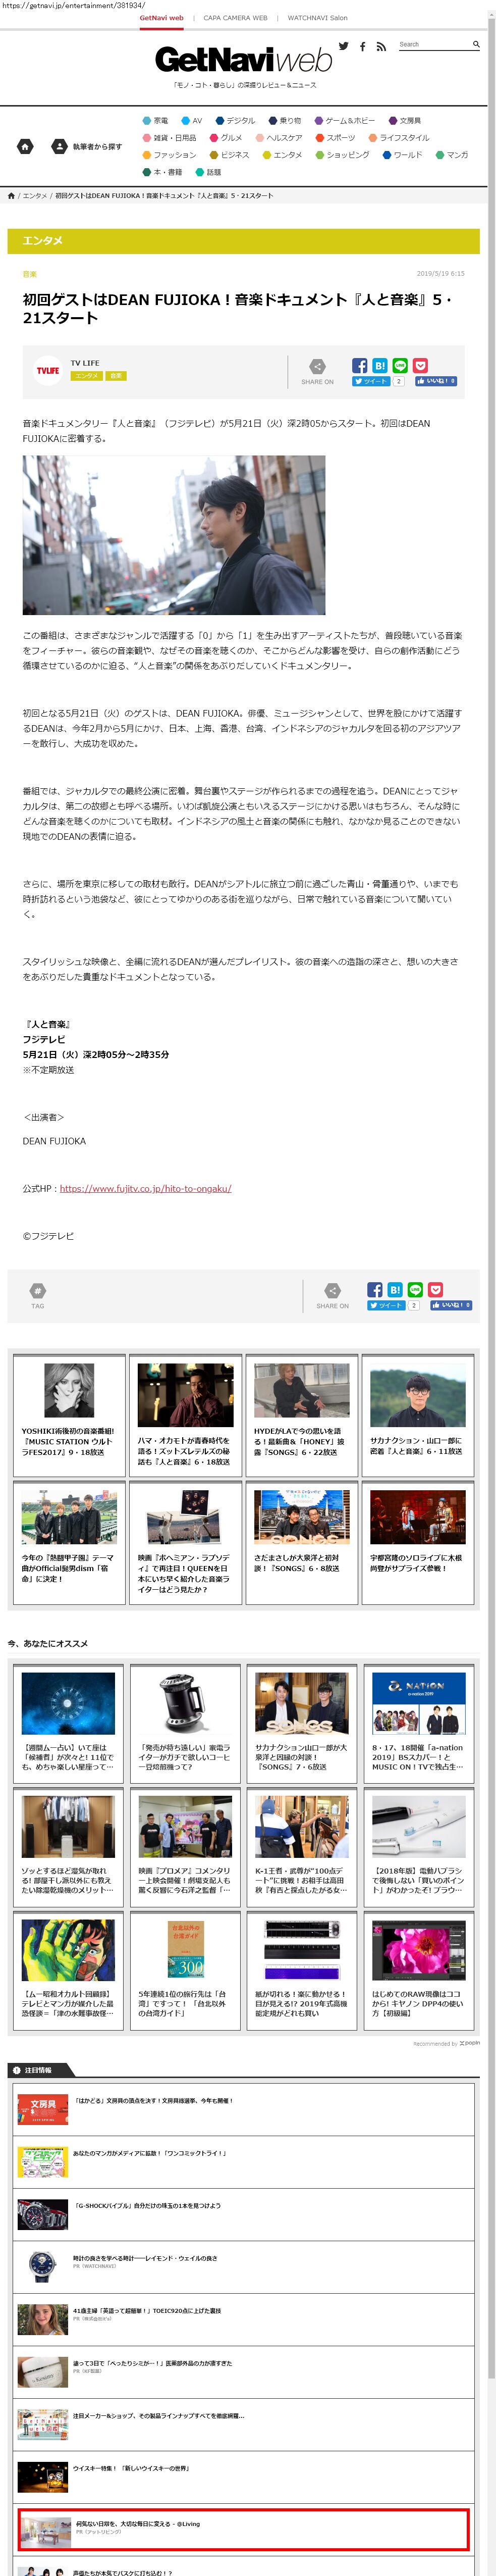Switch to WATCHNAVI Salon tab
Screen dimensions: 496x2576
318,18
